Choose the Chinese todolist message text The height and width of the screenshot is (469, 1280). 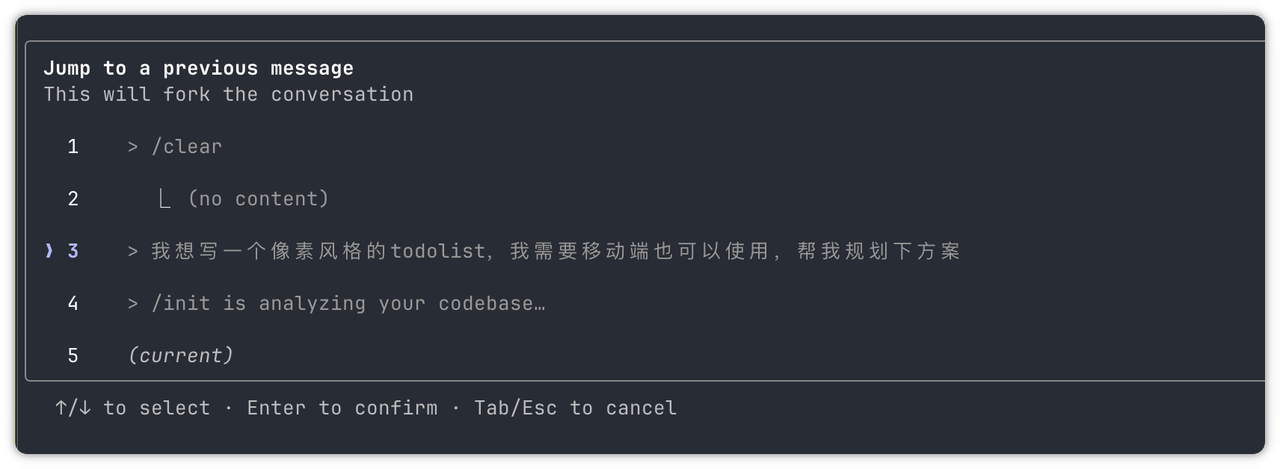coord(555,251)
